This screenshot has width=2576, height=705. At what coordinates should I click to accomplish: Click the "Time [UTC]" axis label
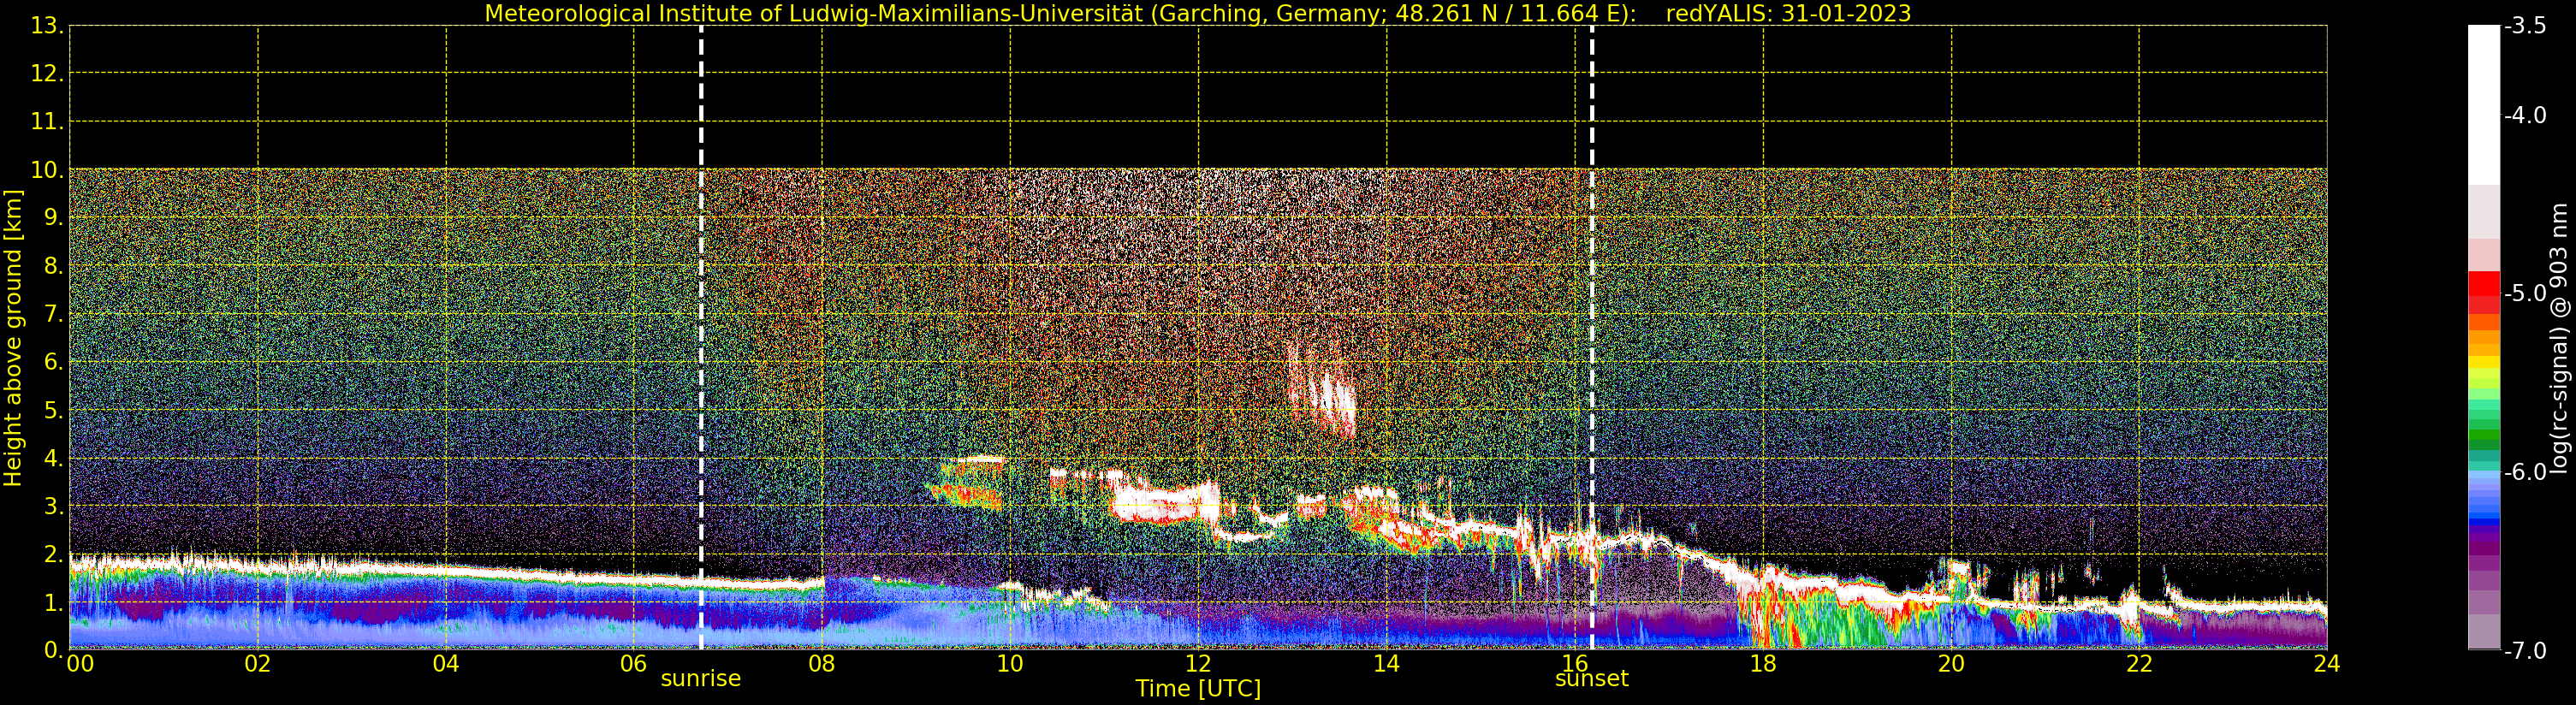click(1198, 689)
